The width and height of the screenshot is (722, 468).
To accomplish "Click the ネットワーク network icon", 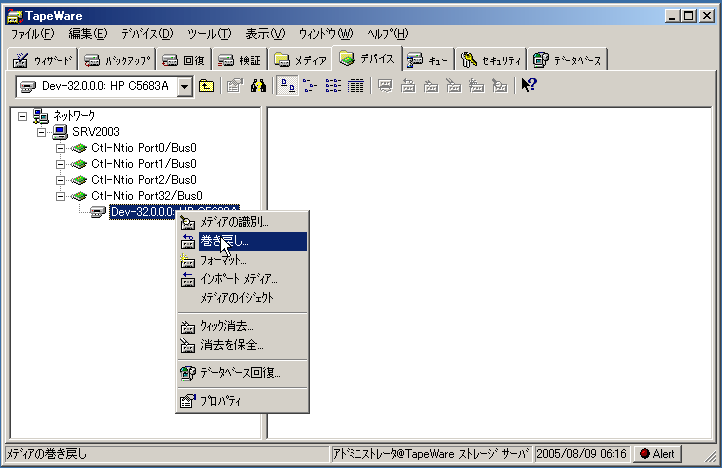I will coord(41,116).
